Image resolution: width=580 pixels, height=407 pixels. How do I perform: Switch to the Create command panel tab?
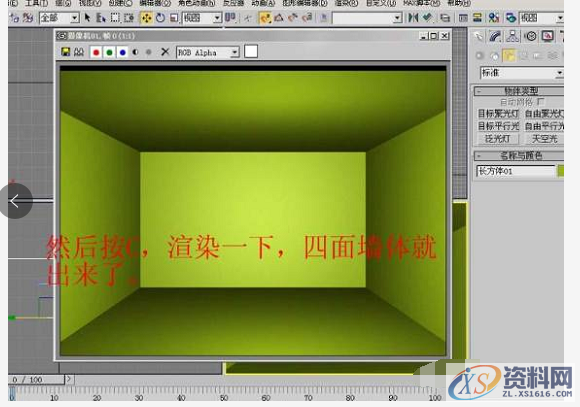pyautogui.click(x=478, y=36)
